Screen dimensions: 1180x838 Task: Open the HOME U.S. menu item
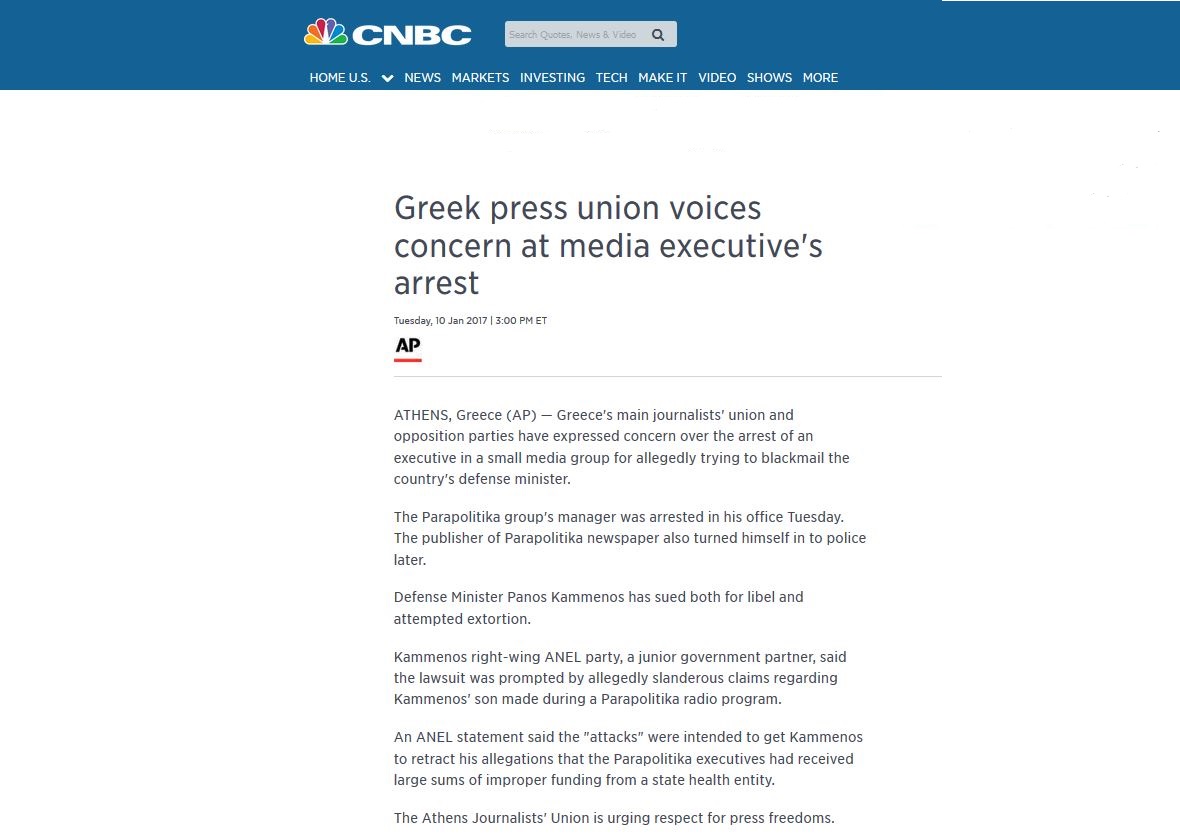pyautogui.click(x=340, y=77)
